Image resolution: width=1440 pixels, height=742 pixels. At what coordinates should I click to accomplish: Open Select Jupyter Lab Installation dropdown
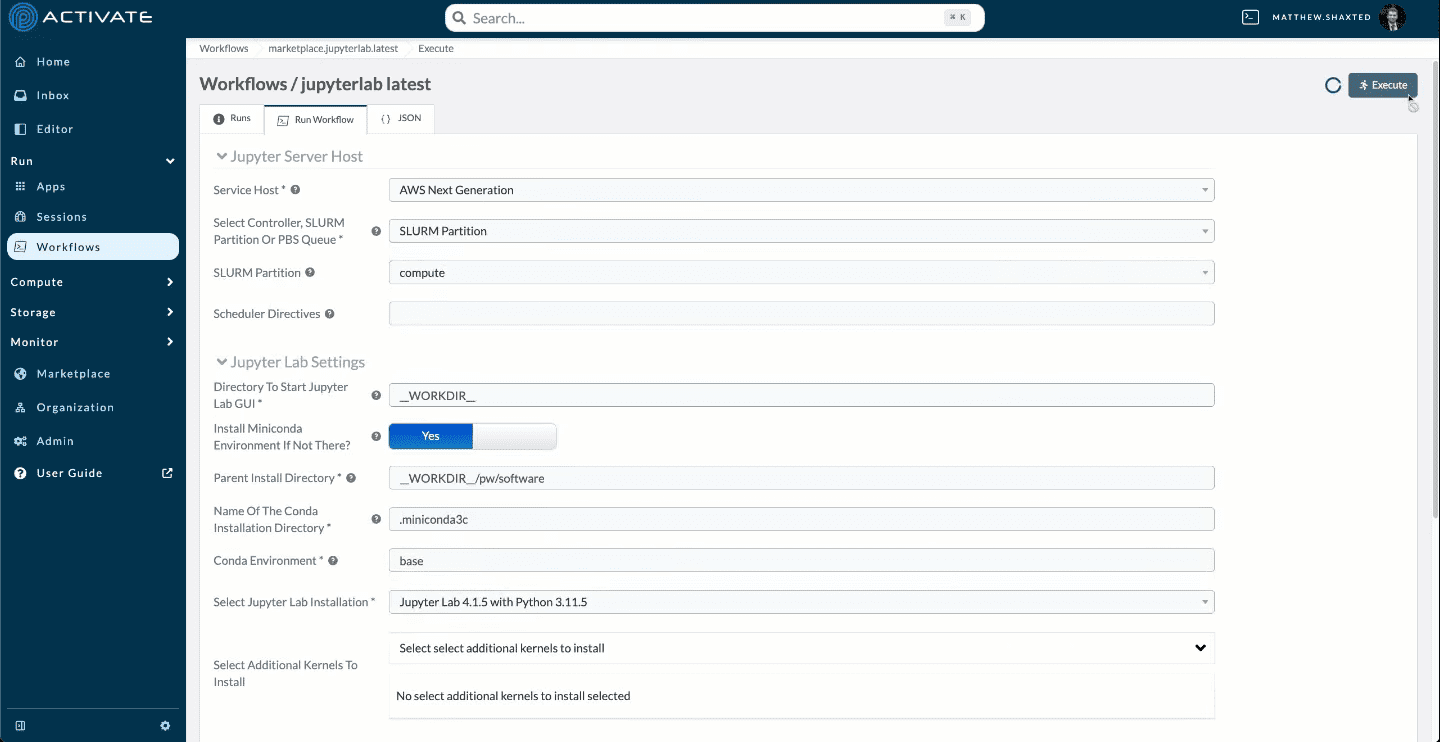coord(801,602)
